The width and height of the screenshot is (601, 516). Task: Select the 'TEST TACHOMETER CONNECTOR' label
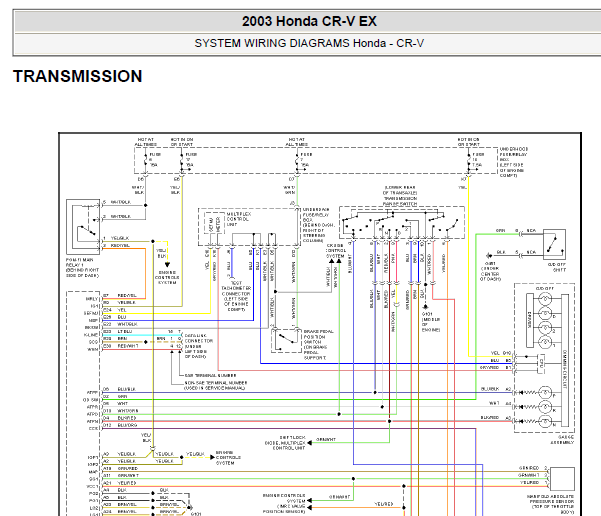[x=236, y=296]
